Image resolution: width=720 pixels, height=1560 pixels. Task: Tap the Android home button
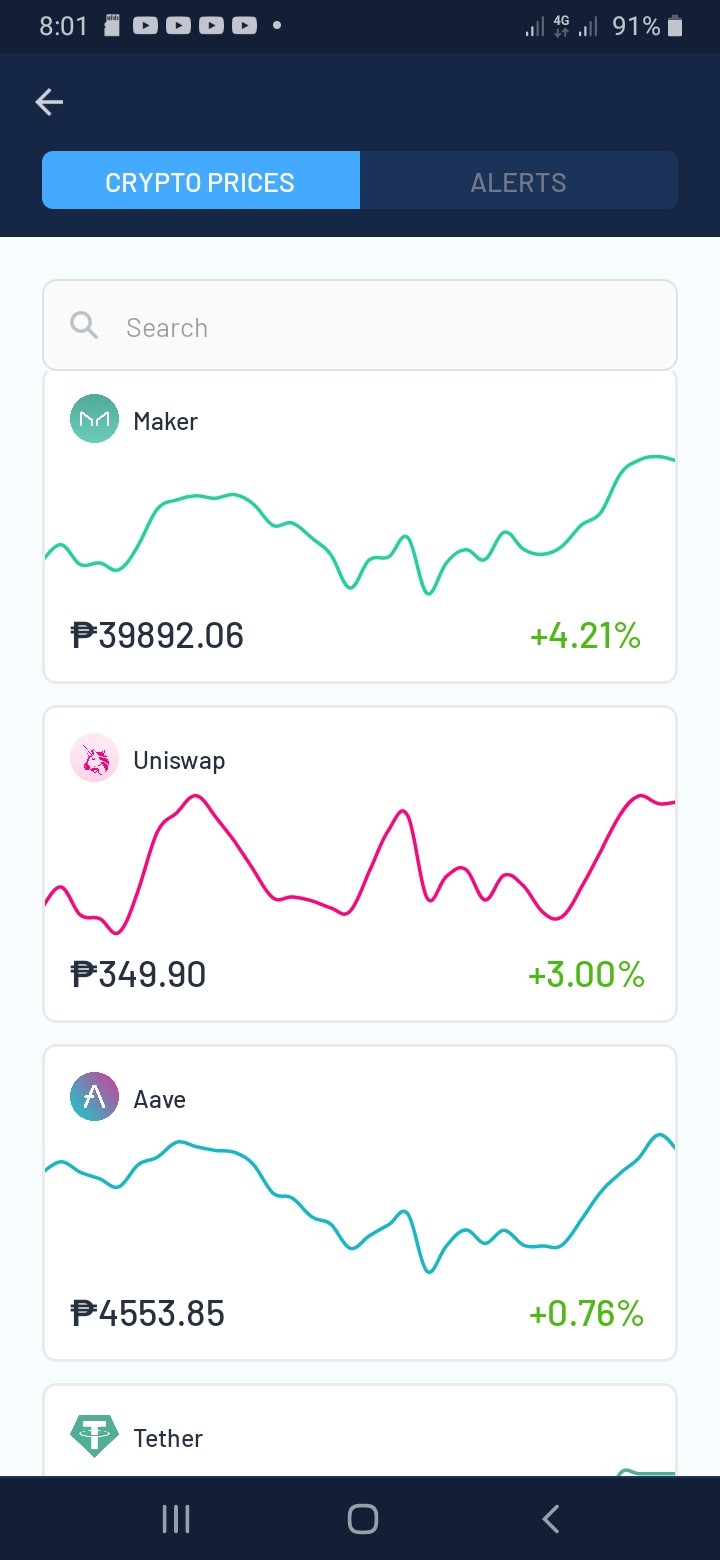362,1519
